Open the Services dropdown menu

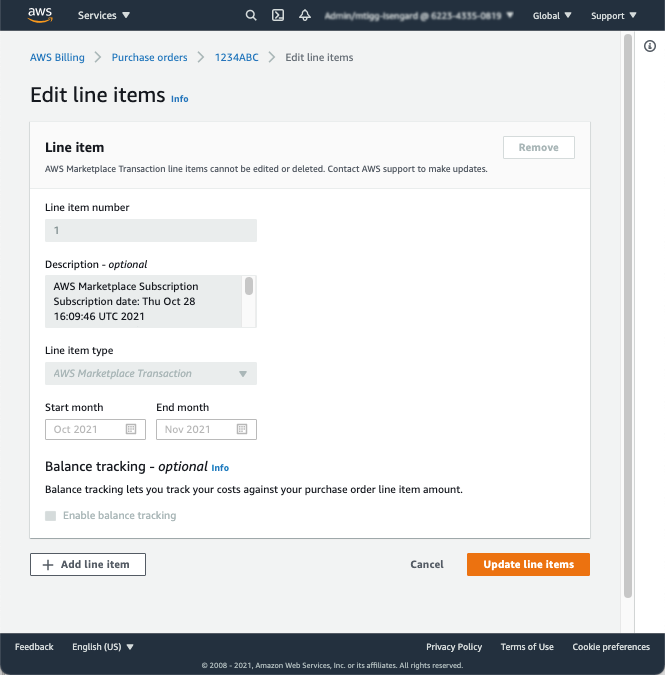(x=104, y=16)
